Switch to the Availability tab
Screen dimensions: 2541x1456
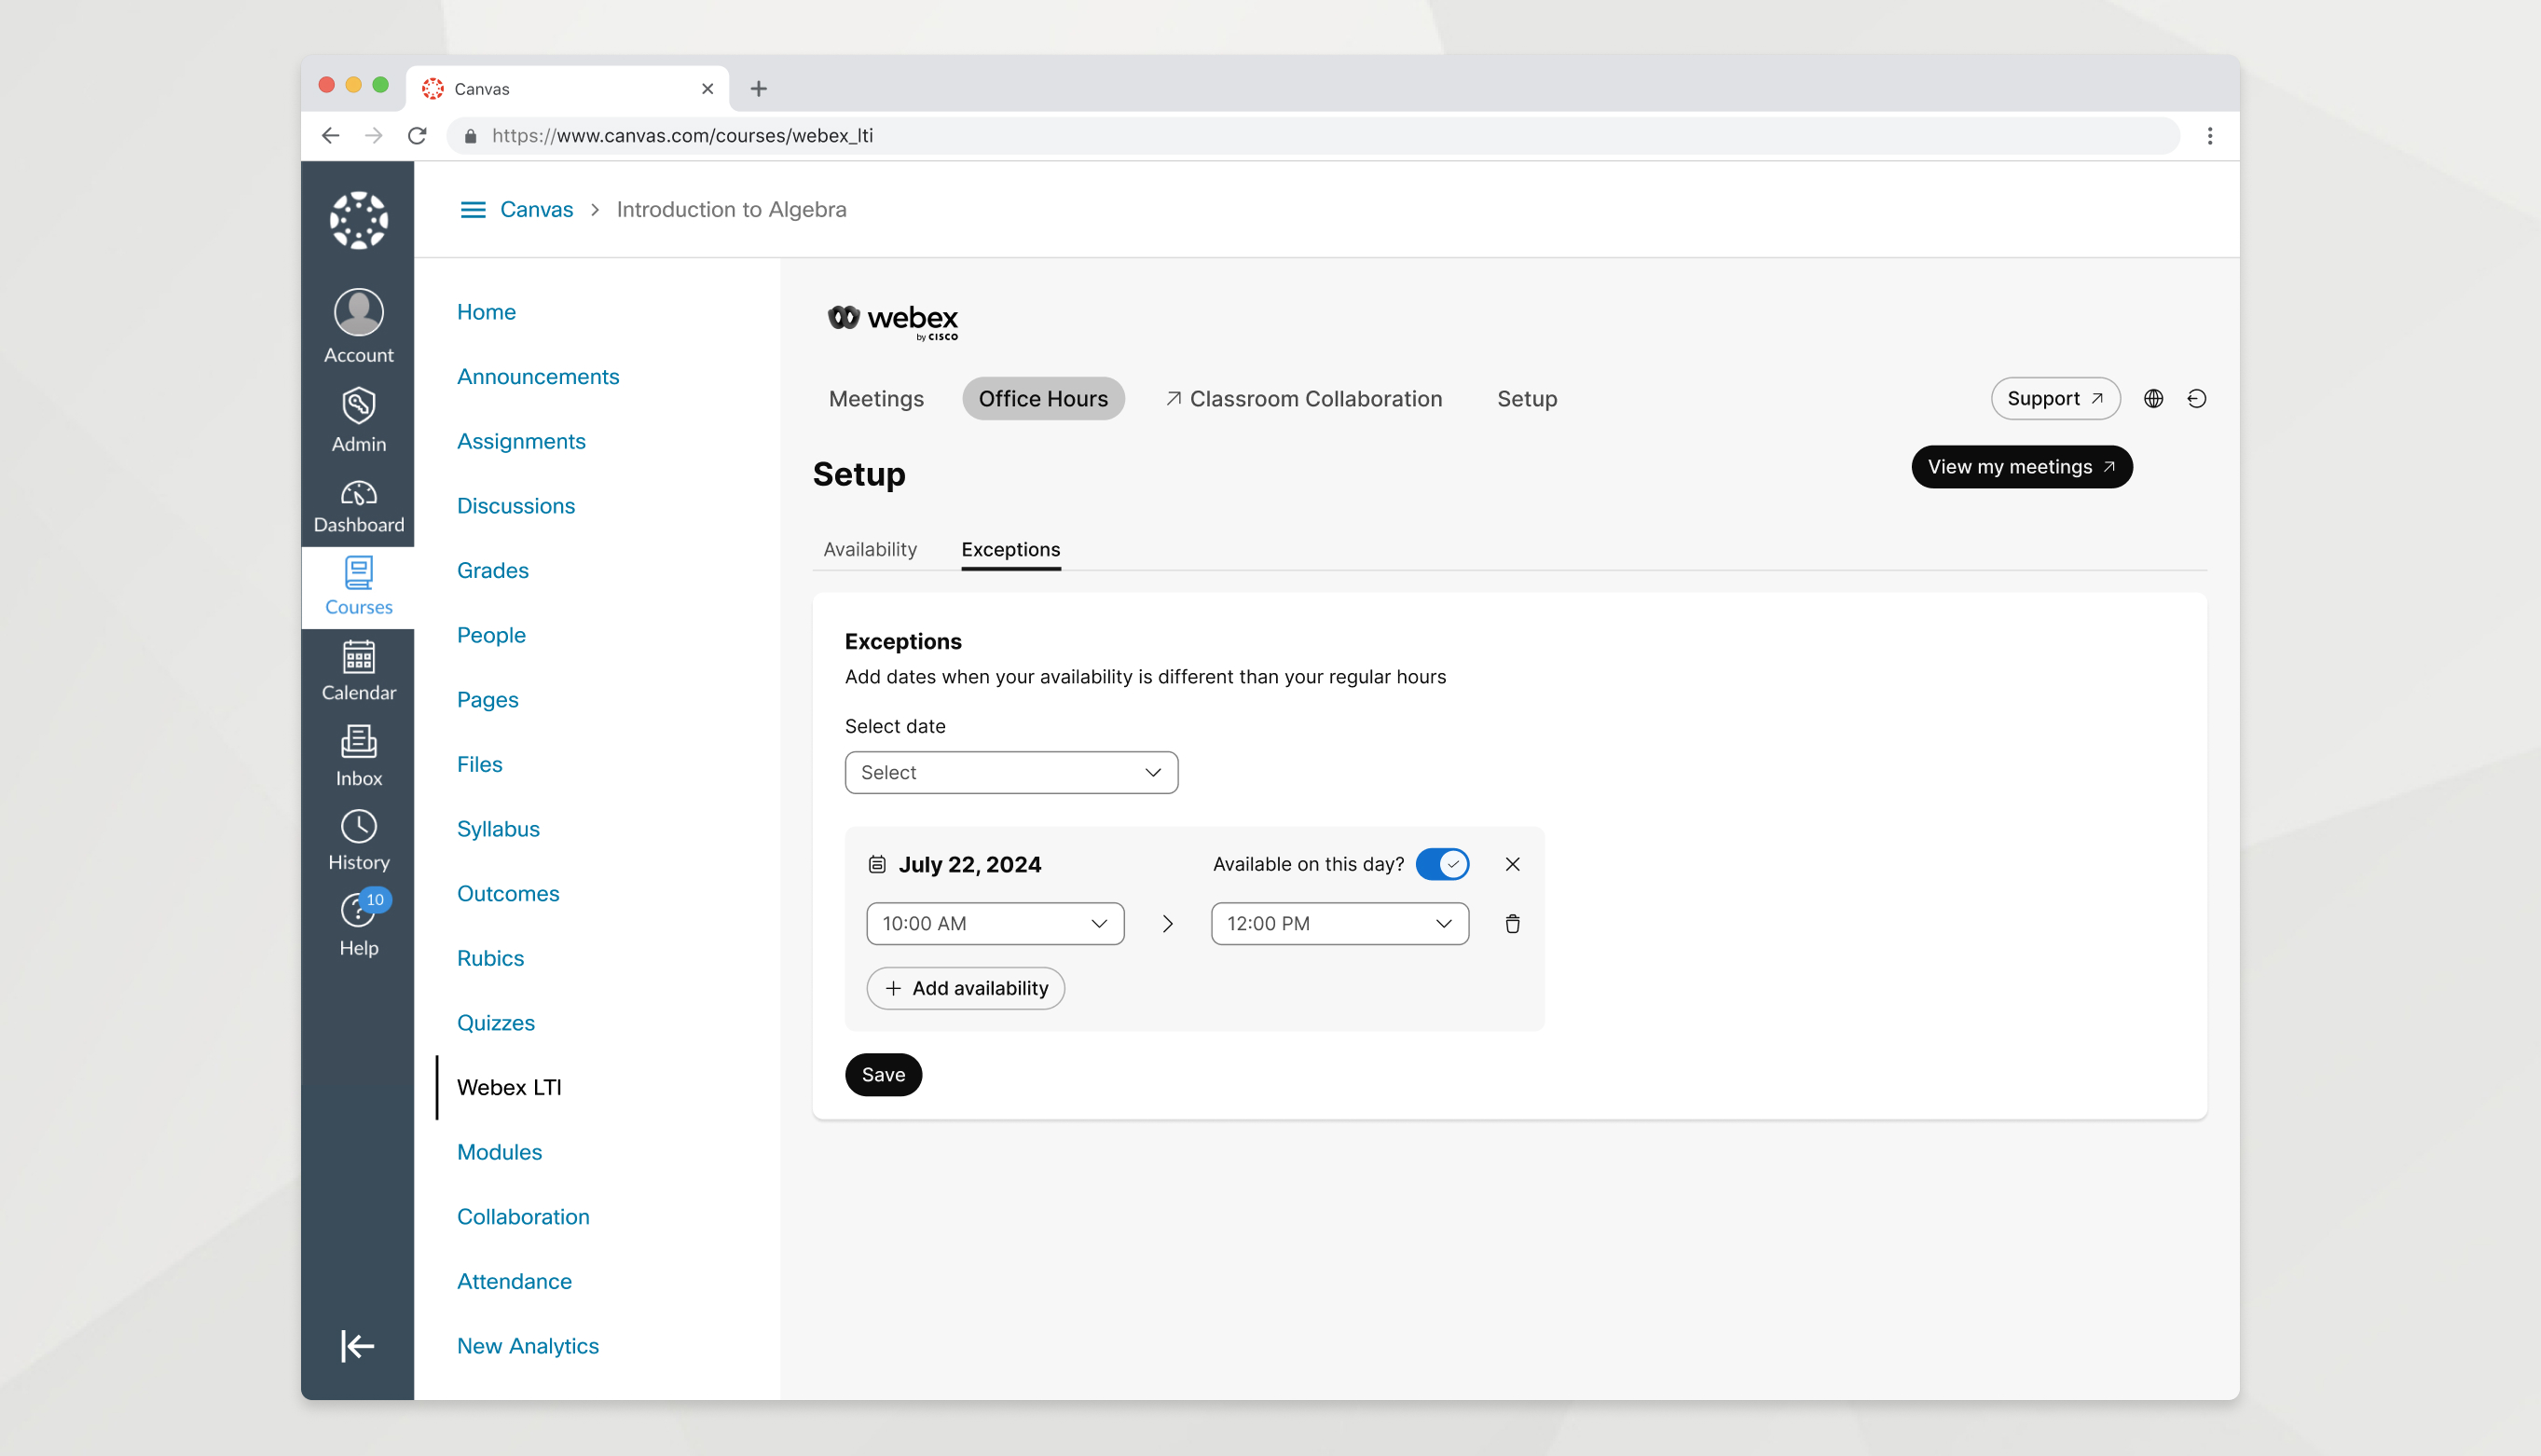[871, 548]
